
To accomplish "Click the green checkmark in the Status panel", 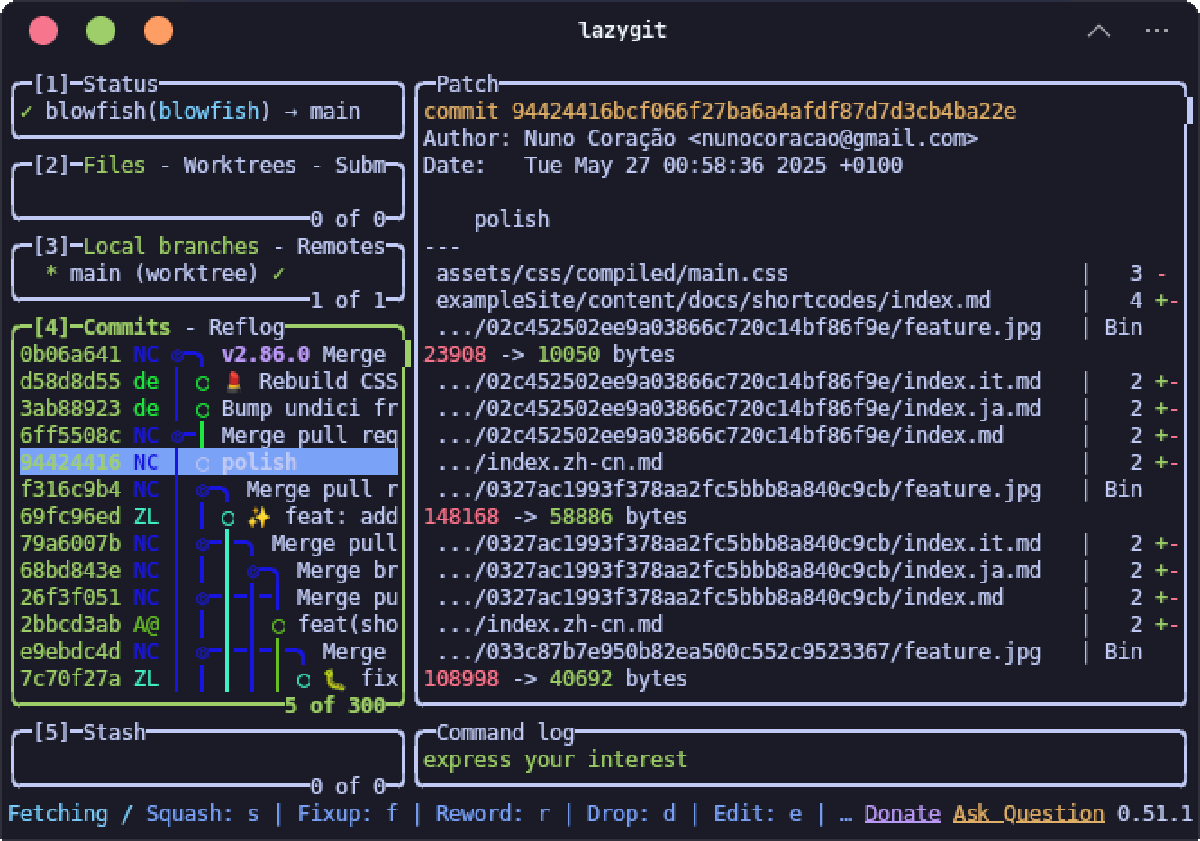I will (26, 111).
